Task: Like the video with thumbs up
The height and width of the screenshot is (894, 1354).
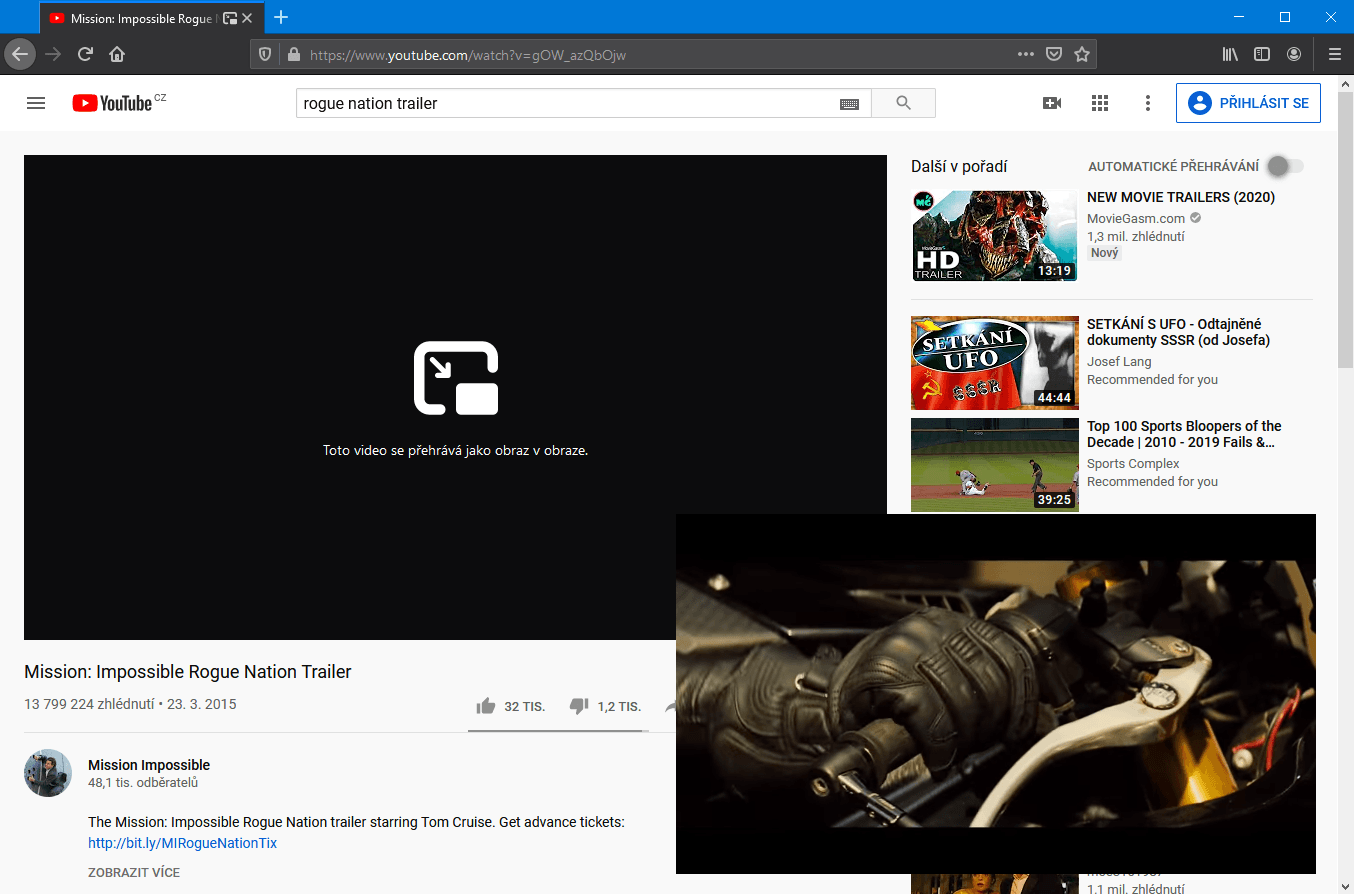Action: [486, 706]
